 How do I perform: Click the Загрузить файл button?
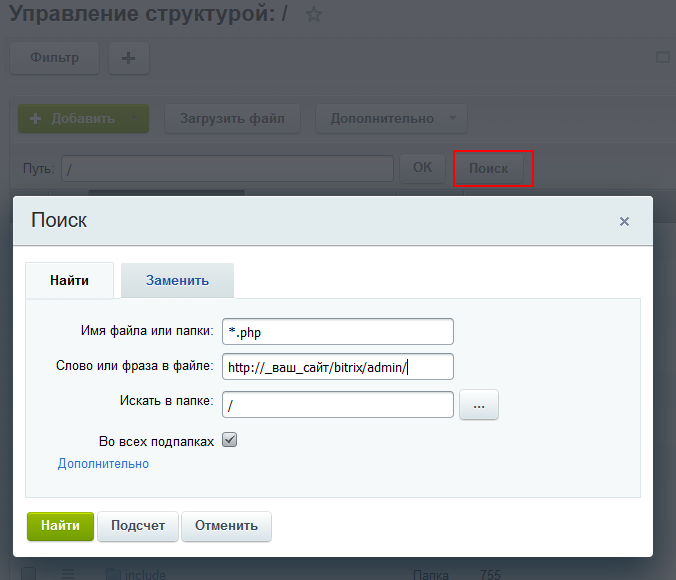coord(232,118)
